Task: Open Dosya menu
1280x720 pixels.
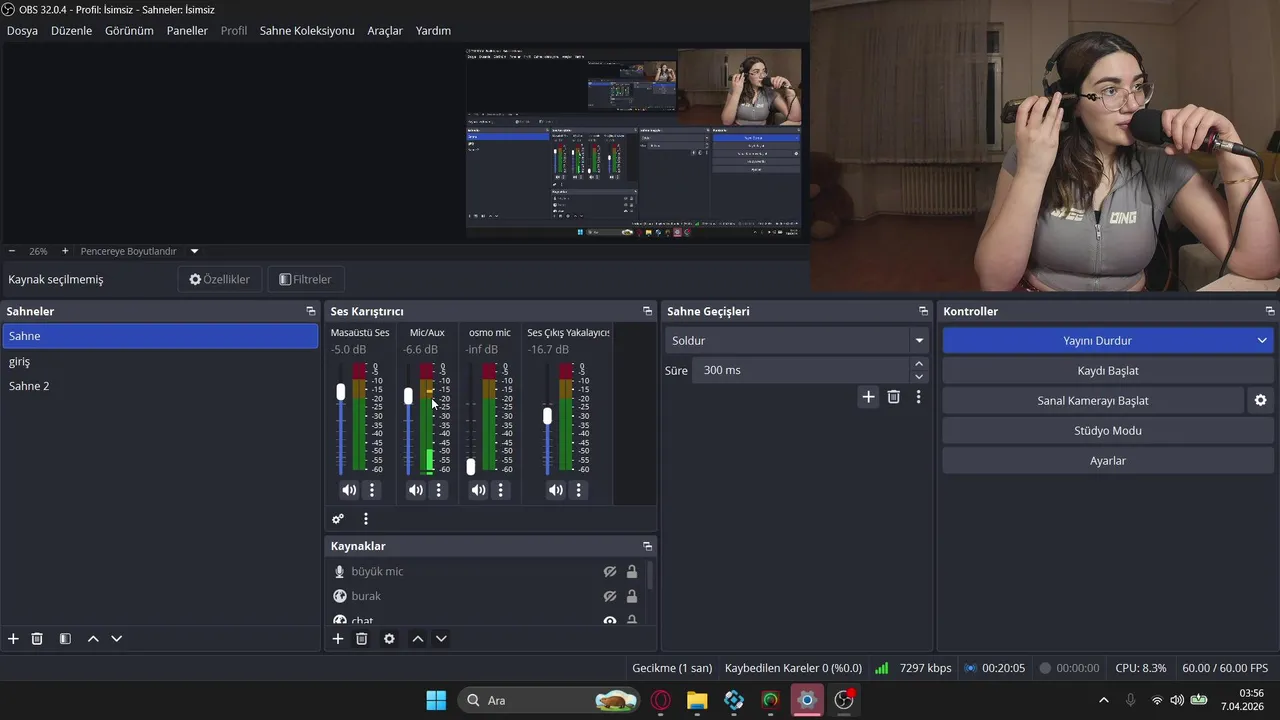Action: pyautogui.click(x=22, y=31)
